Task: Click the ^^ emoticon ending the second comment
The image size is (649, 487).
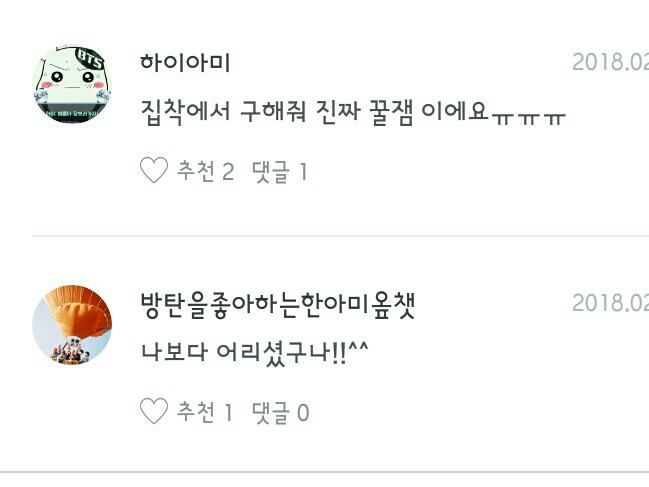Action: point(358,348)
